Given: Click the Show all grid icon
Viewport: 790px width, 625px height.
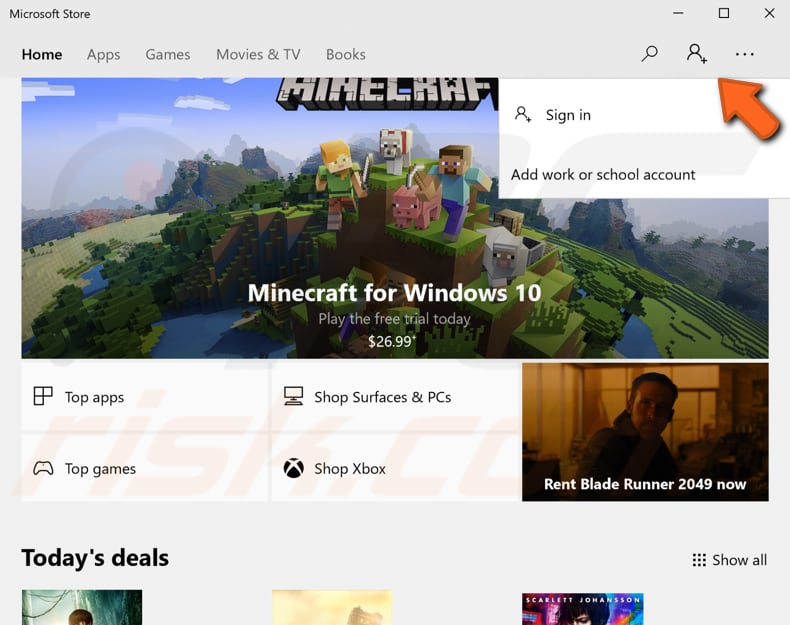Looking at the screenshot, I should click(x=699, y=560).
